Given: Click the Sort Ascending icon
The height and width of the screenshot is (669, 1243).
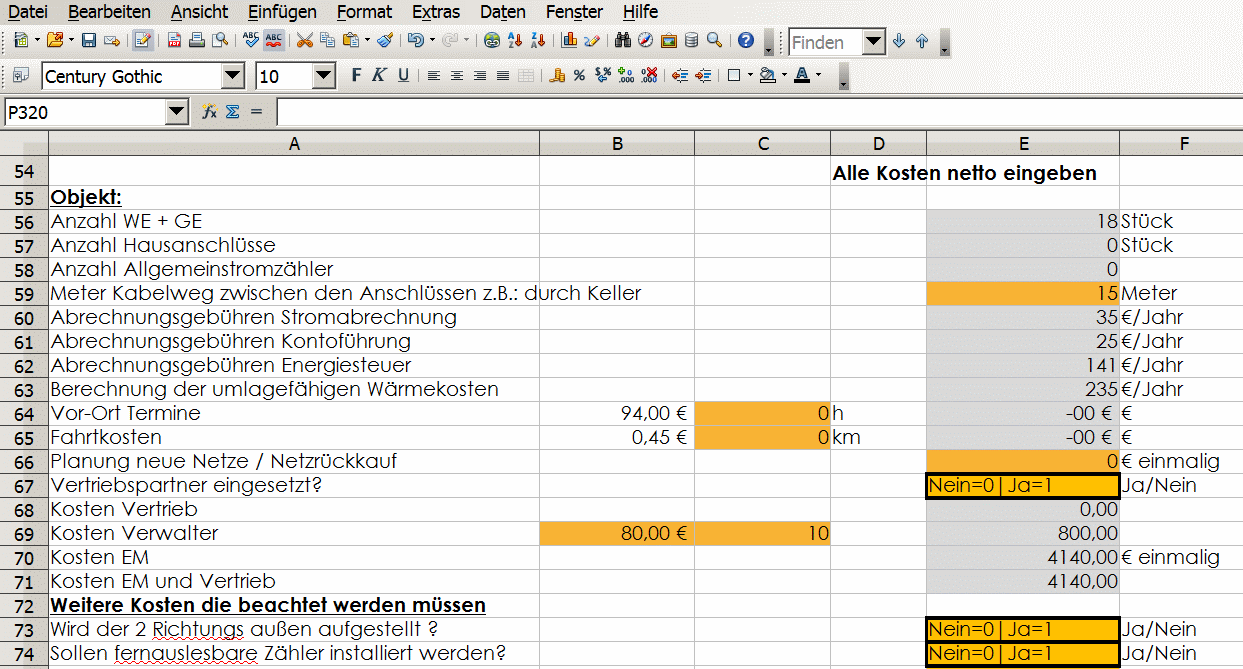Looking at the screenshot, I should (515, 41).
